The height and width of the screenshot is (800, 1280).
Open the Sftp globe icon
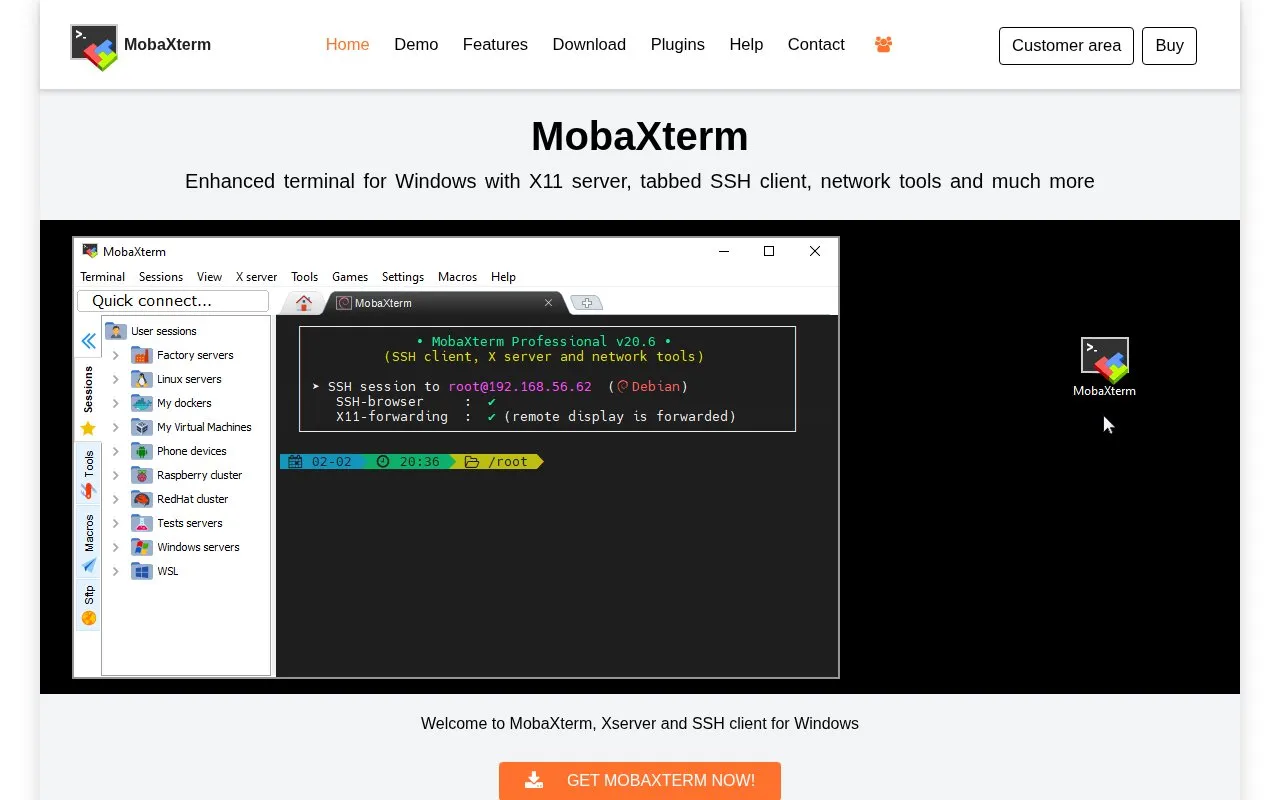click(x=89, y=618)
